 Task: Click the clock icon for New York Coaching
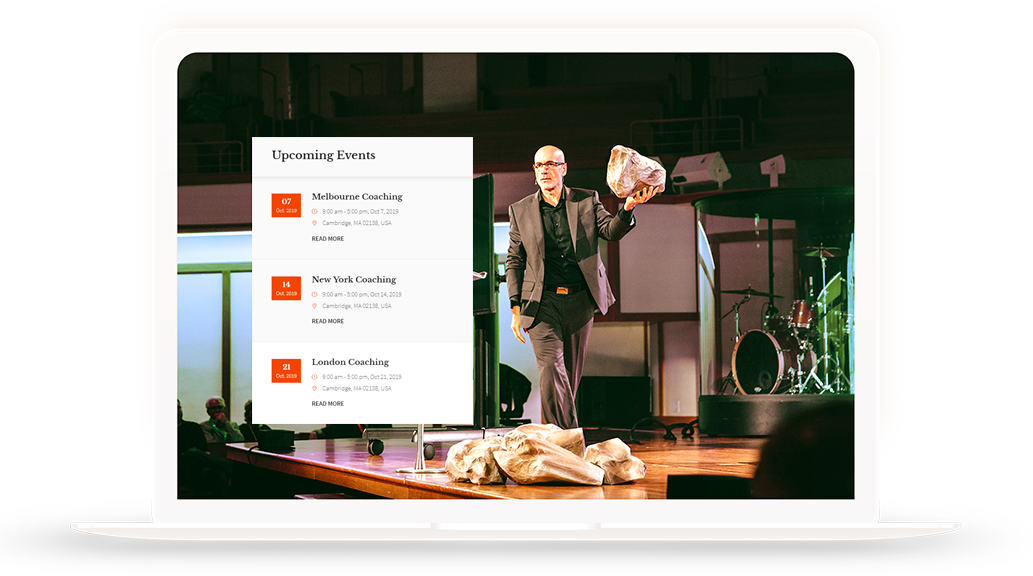tap(315, 294)
